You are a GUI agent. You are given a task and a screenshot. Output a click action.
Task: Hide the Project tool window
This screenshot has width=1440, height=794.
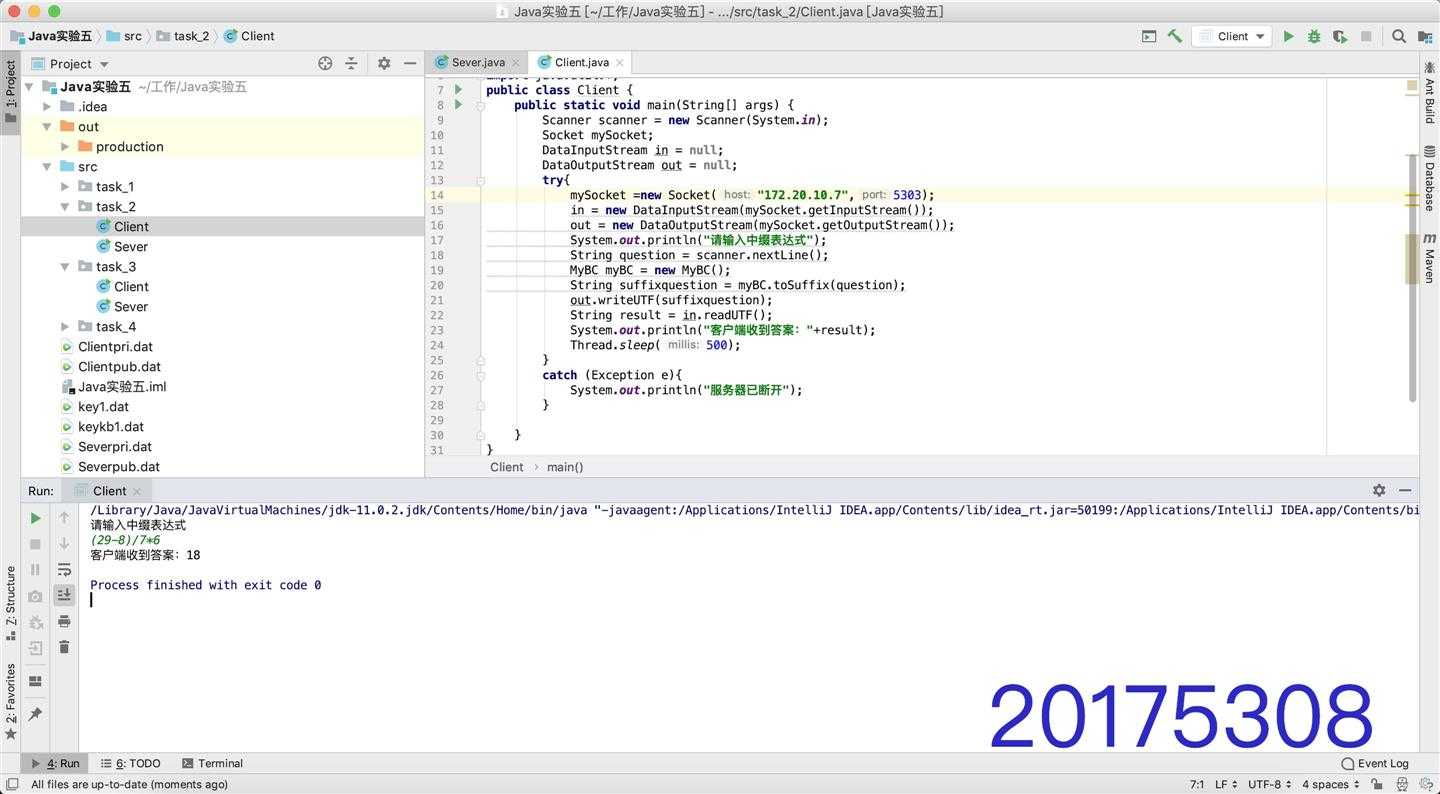[x=410, y=63]
